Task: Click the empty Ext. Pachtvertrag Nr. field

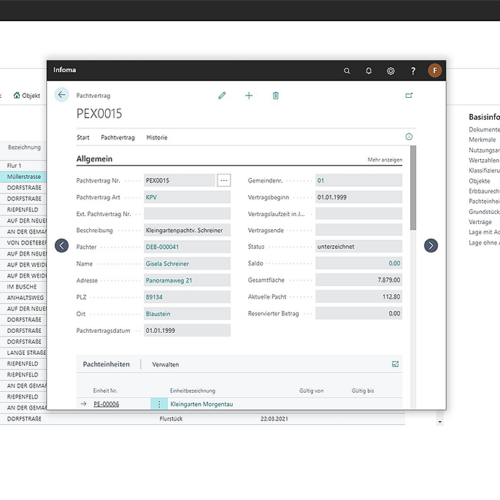Action: click(187, 214)
